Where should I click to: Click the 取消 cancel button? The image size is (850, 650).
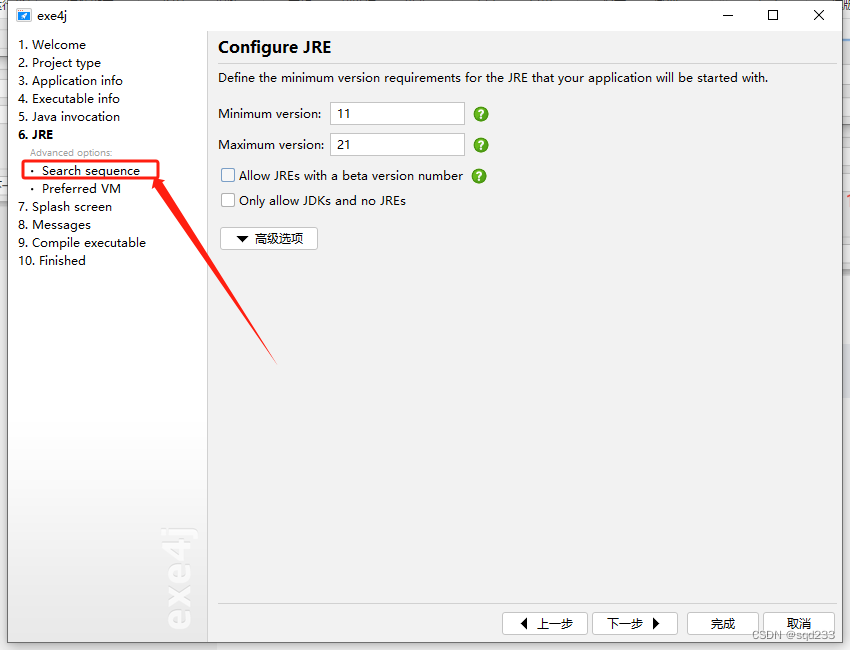(799, 623)
